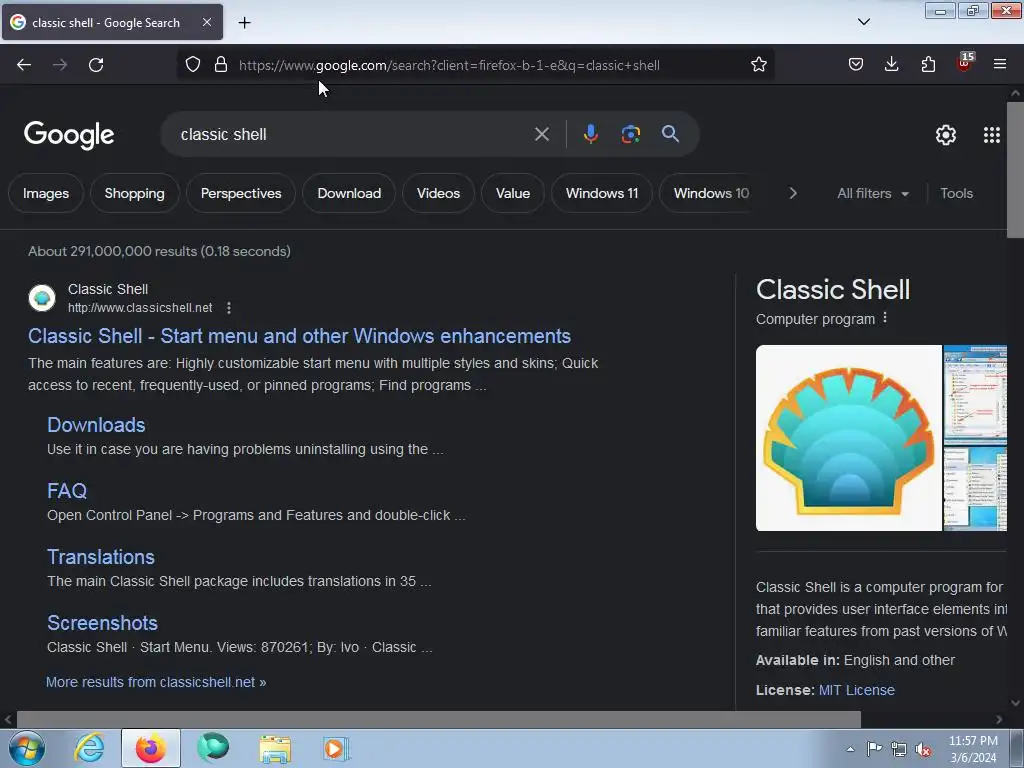Open the clock showing 11:57 PM
Screen dimensions: 1024x768
tap(973, 749)
